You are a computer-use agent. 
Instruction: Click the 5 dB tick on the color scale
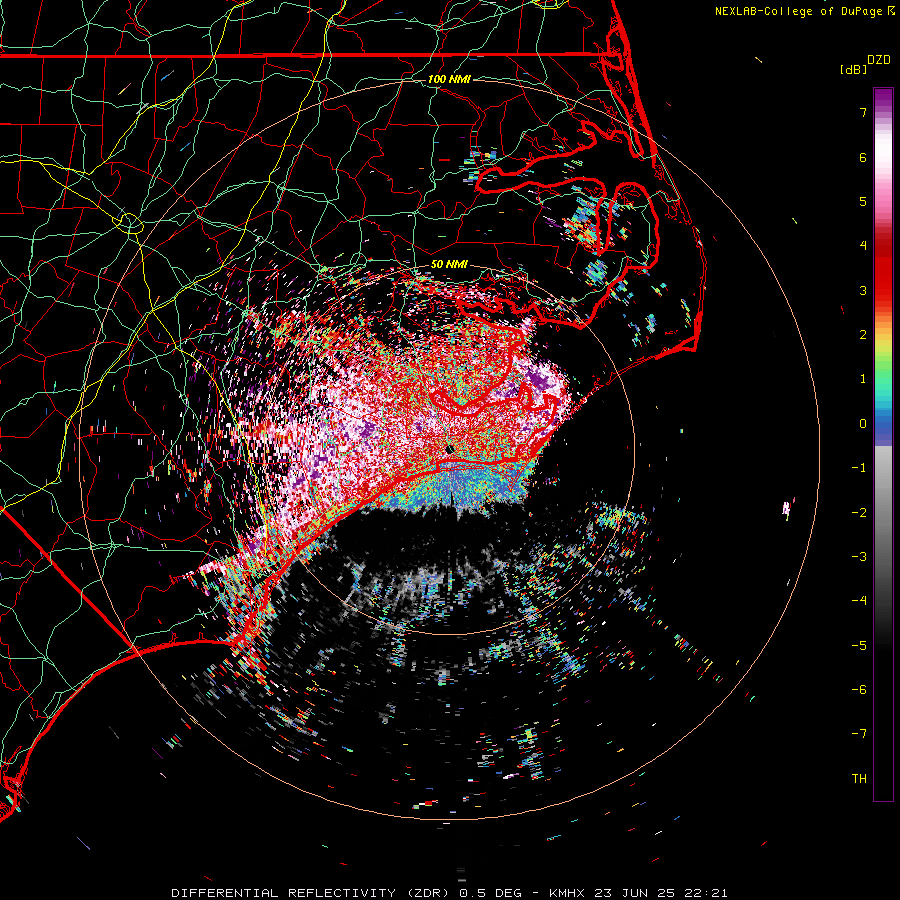click(x=863, y=201)
